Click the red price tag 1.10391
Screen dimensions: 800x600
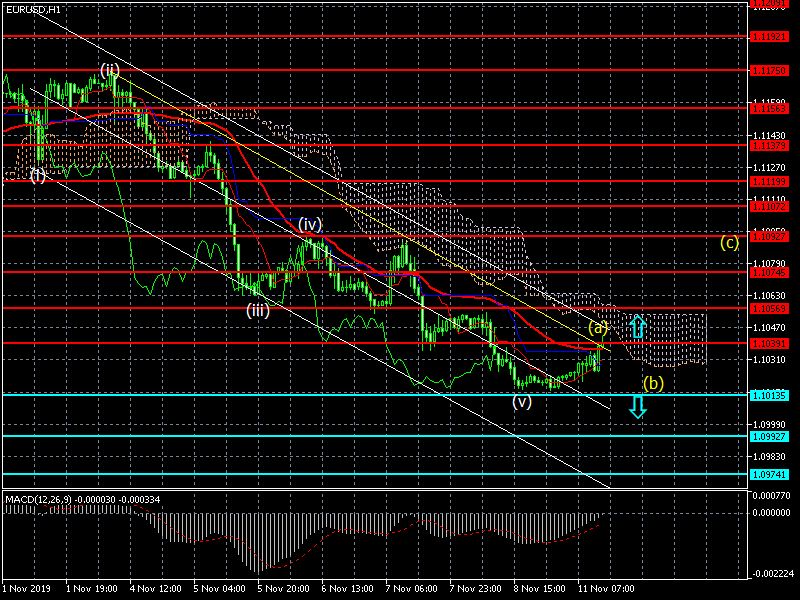tap(769, 344)
